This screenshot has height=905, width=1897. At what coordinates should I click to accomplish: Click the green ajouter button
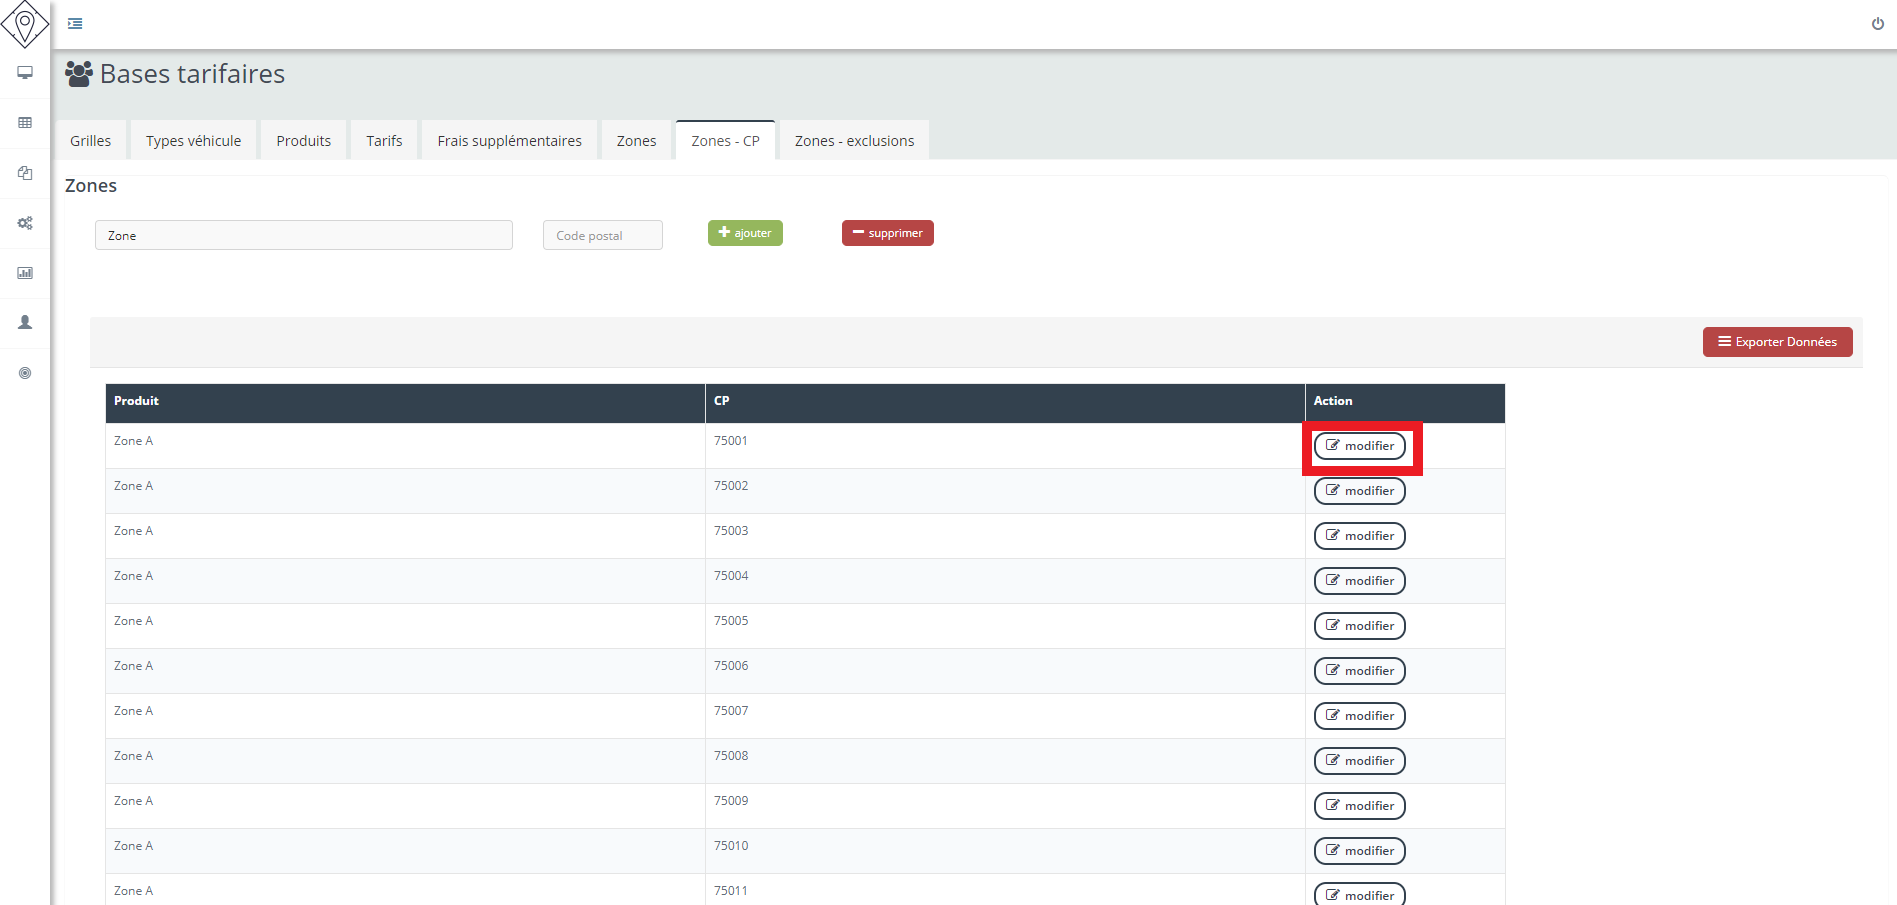coord(745,233)
